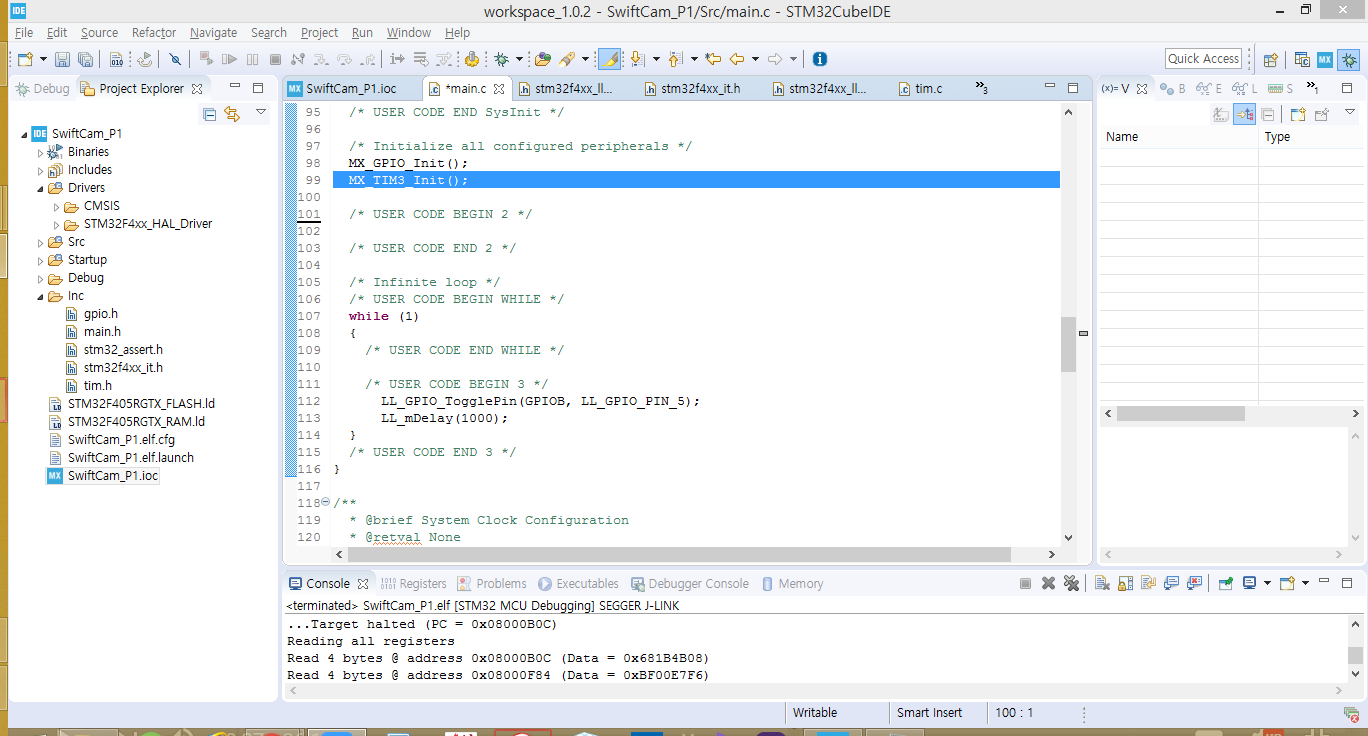Click the Suspend debug icon
Screen dimensions: 1368x736
252,60
